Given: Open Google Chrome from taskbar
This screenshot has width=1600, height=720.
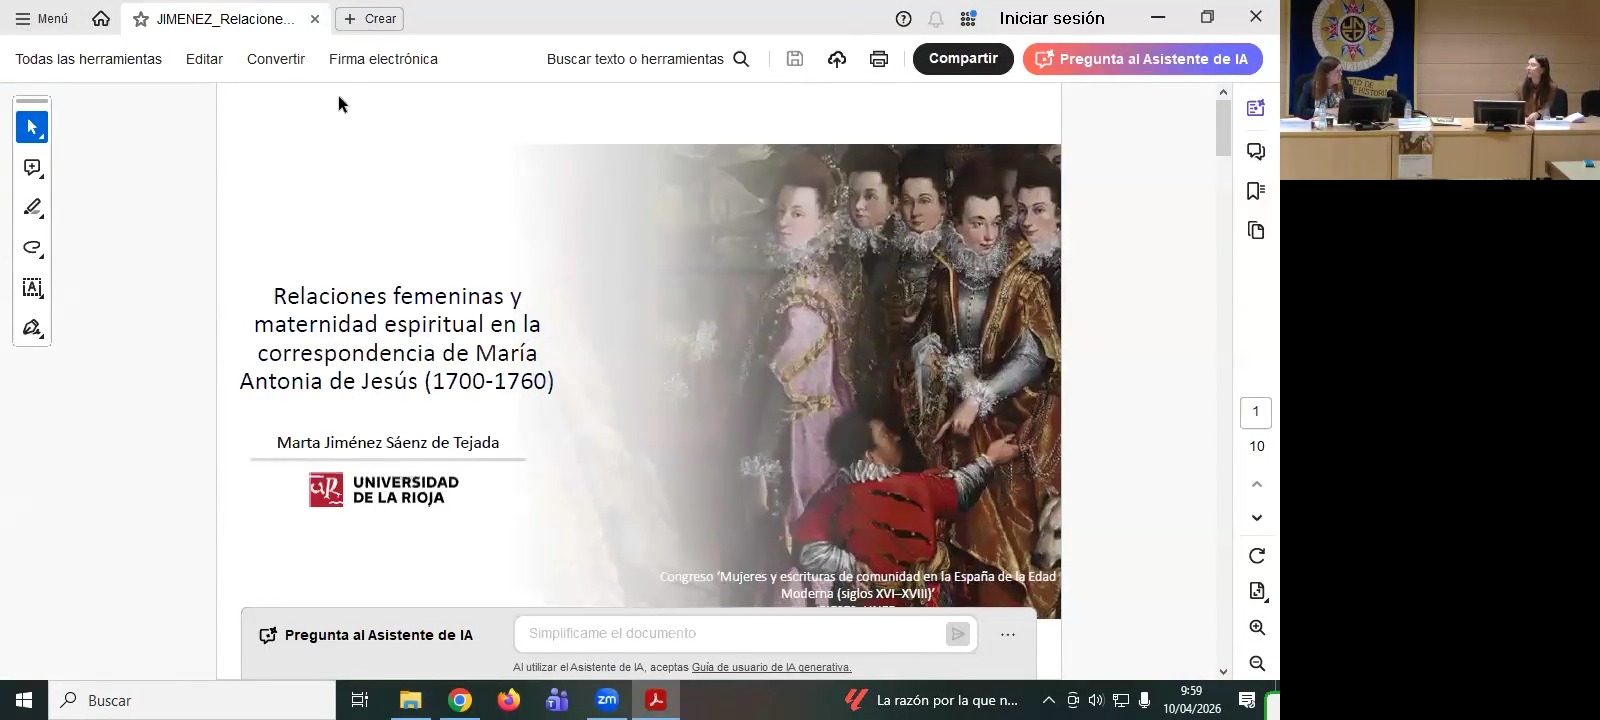Looking at the screenshot, I should tap(460, 700).
